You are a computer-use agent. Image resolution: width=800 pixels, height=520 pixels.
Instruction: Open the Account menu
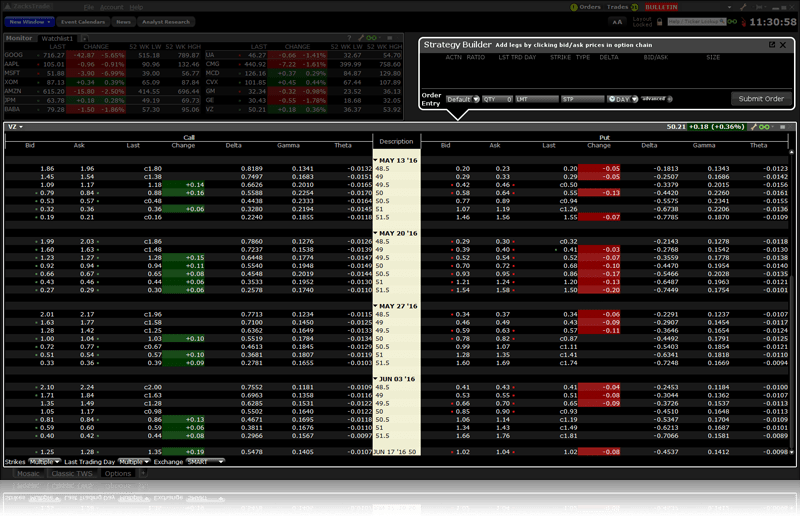click(111, 7)
